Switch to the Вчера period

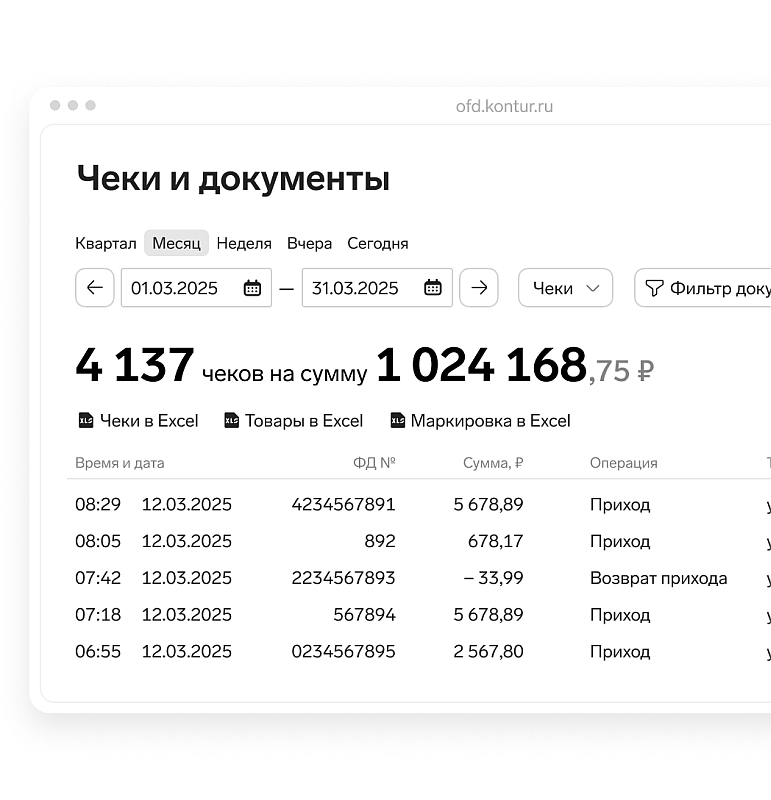point(309,243)
